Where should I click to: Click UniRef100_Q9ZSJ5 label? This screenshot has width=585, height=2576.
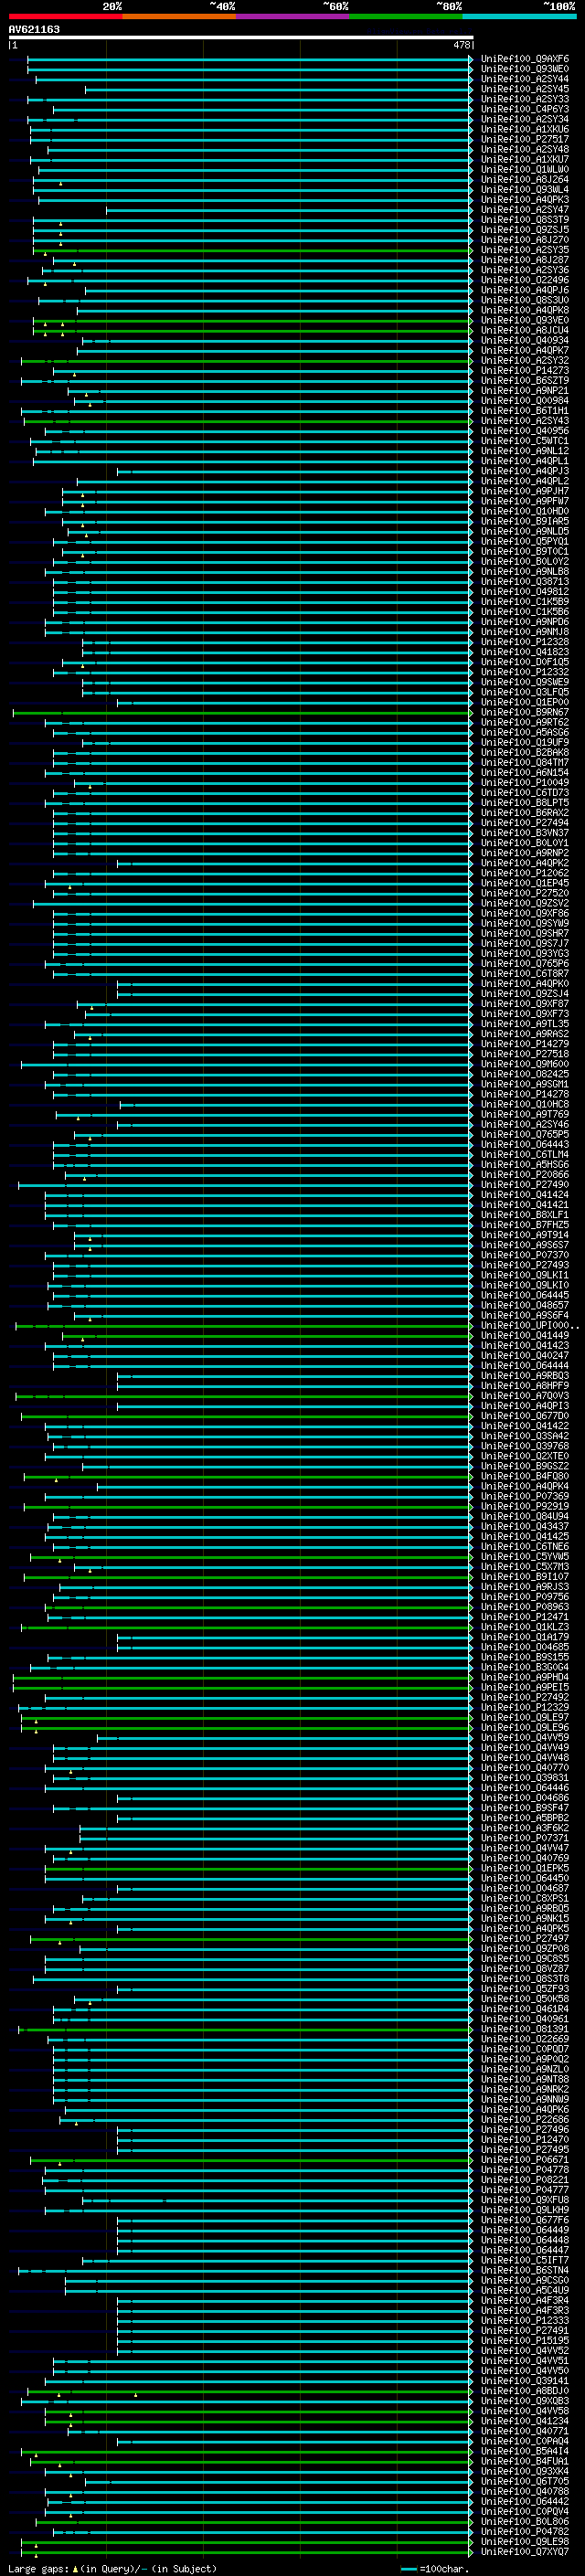pyautogui.click(x=525, y=230)
